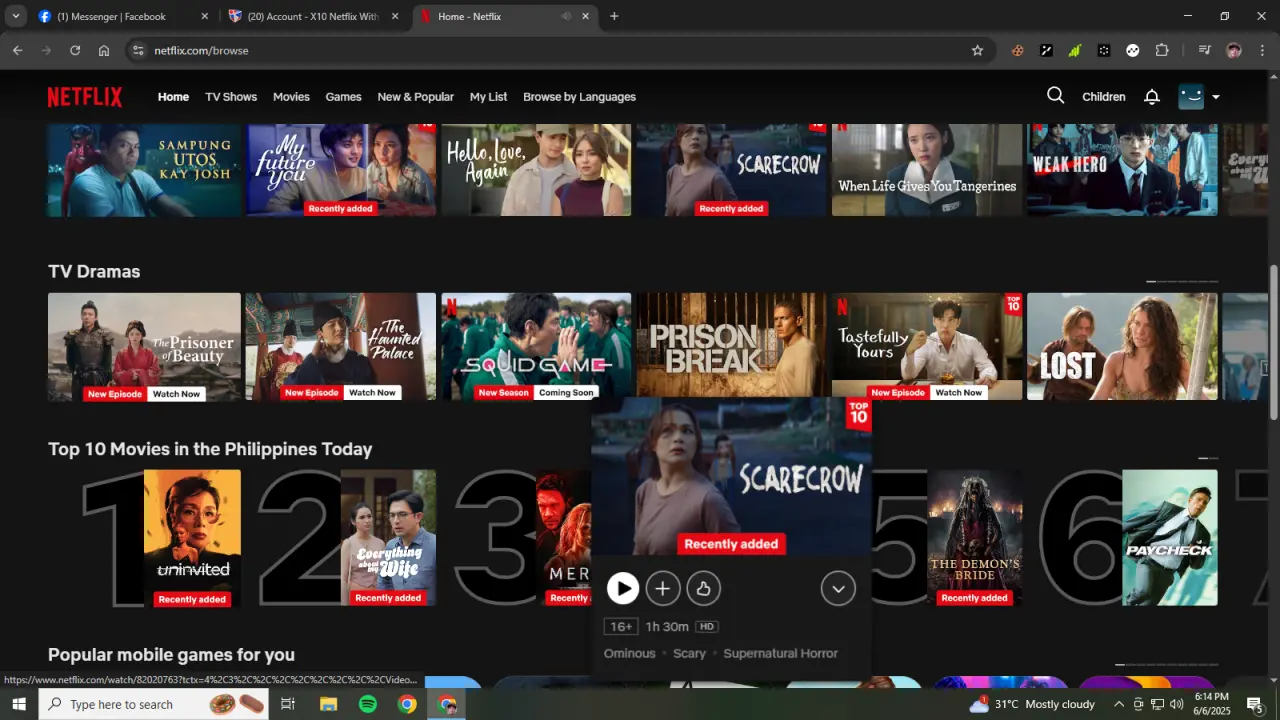The height and width of the screenshot is (720, 1280).
Task: Open Lost thumbnail
Action: coord(1122,346)
